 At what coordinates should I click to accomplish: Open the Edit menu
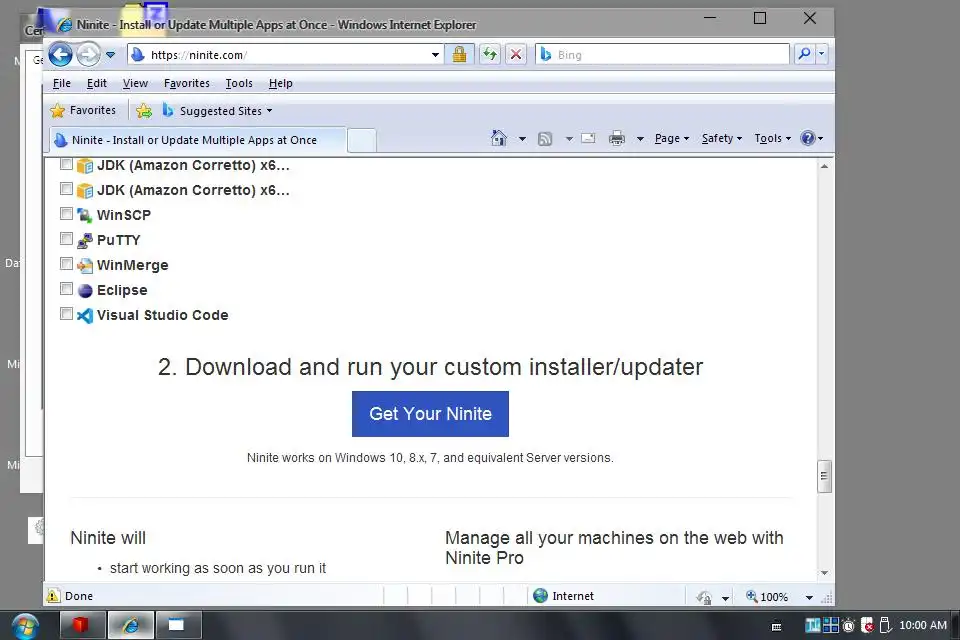tap(97, 83)
